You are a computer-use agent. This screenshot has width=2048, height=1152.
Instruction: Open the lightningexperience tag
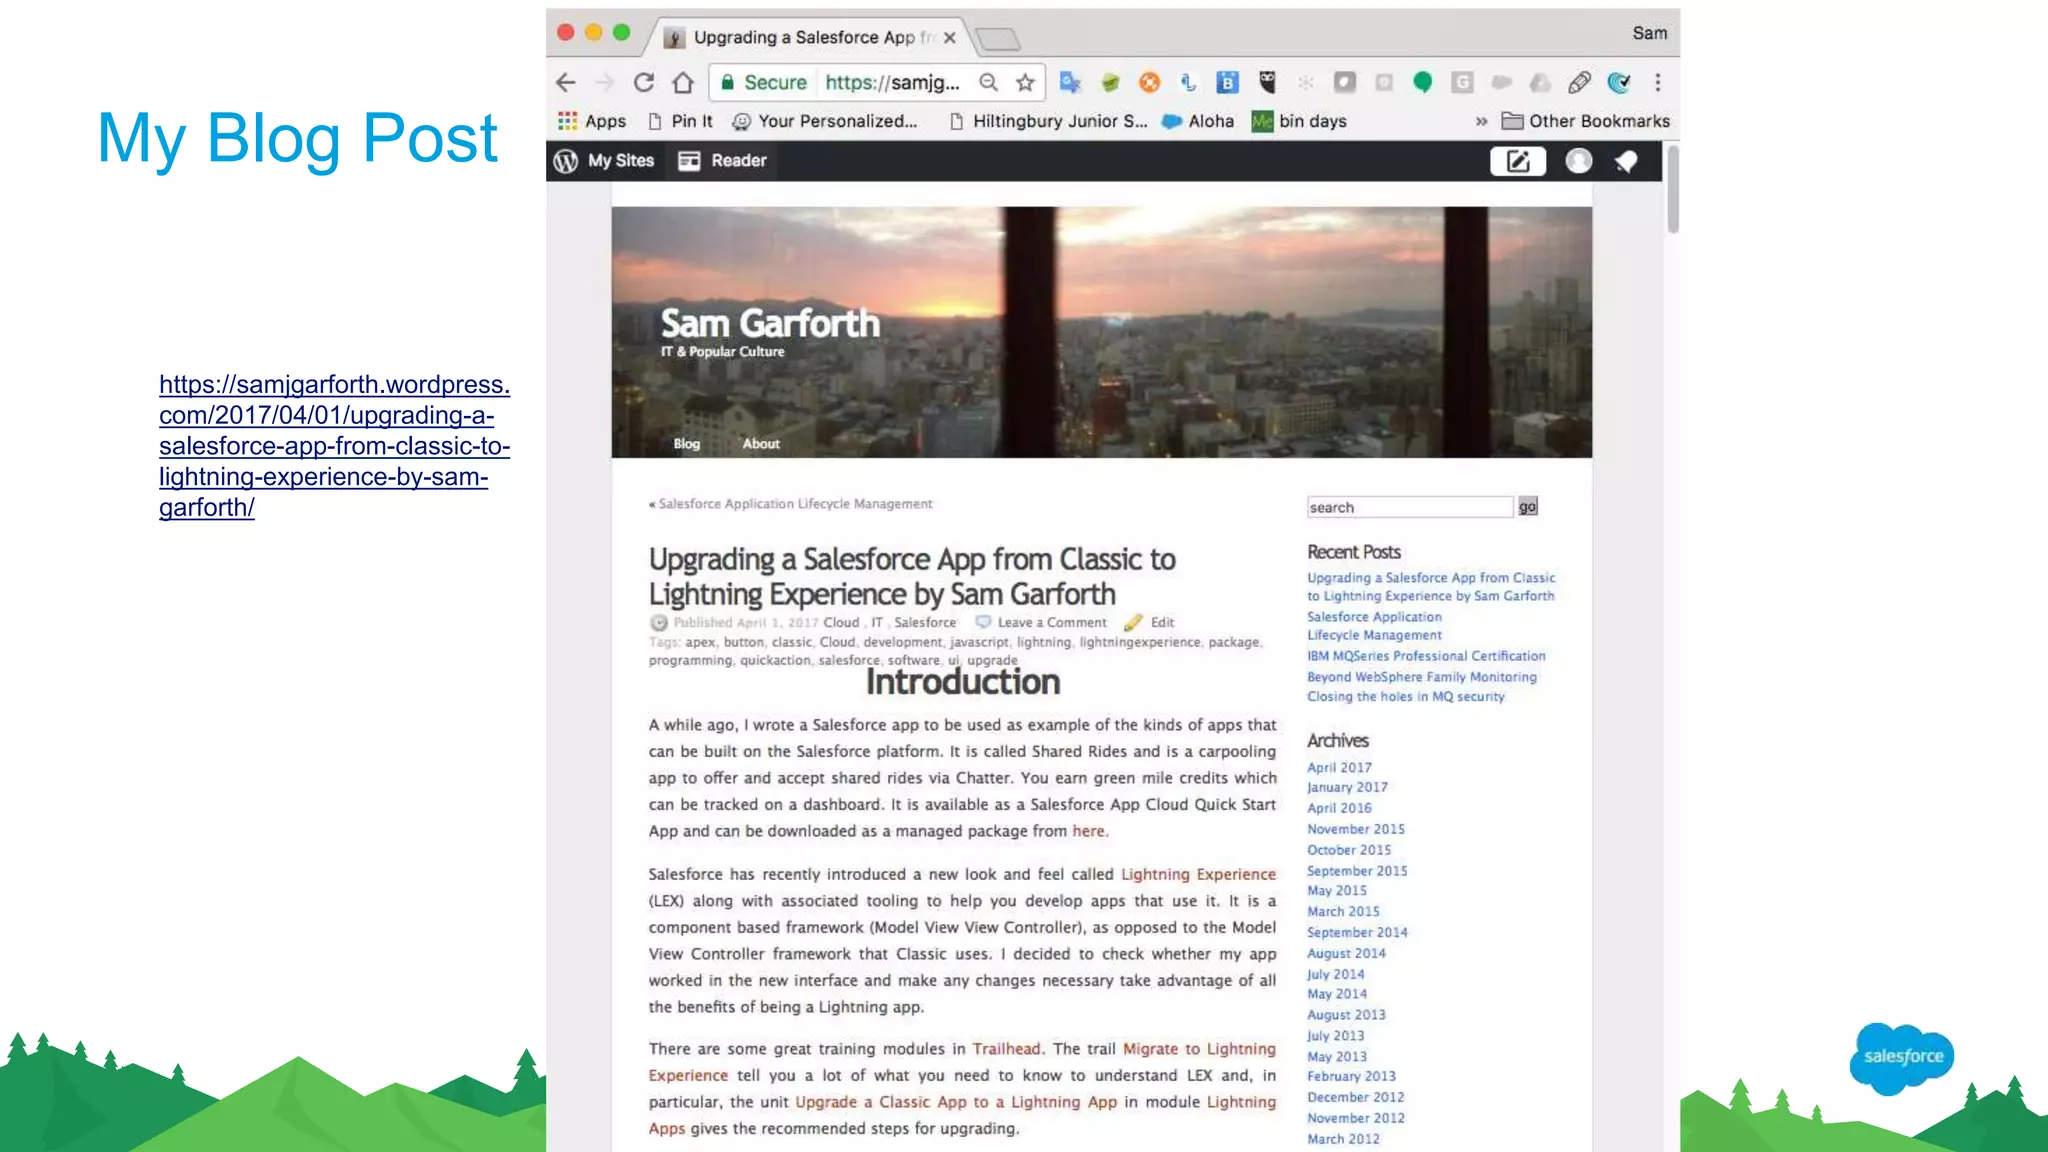tap(1139, 642)
